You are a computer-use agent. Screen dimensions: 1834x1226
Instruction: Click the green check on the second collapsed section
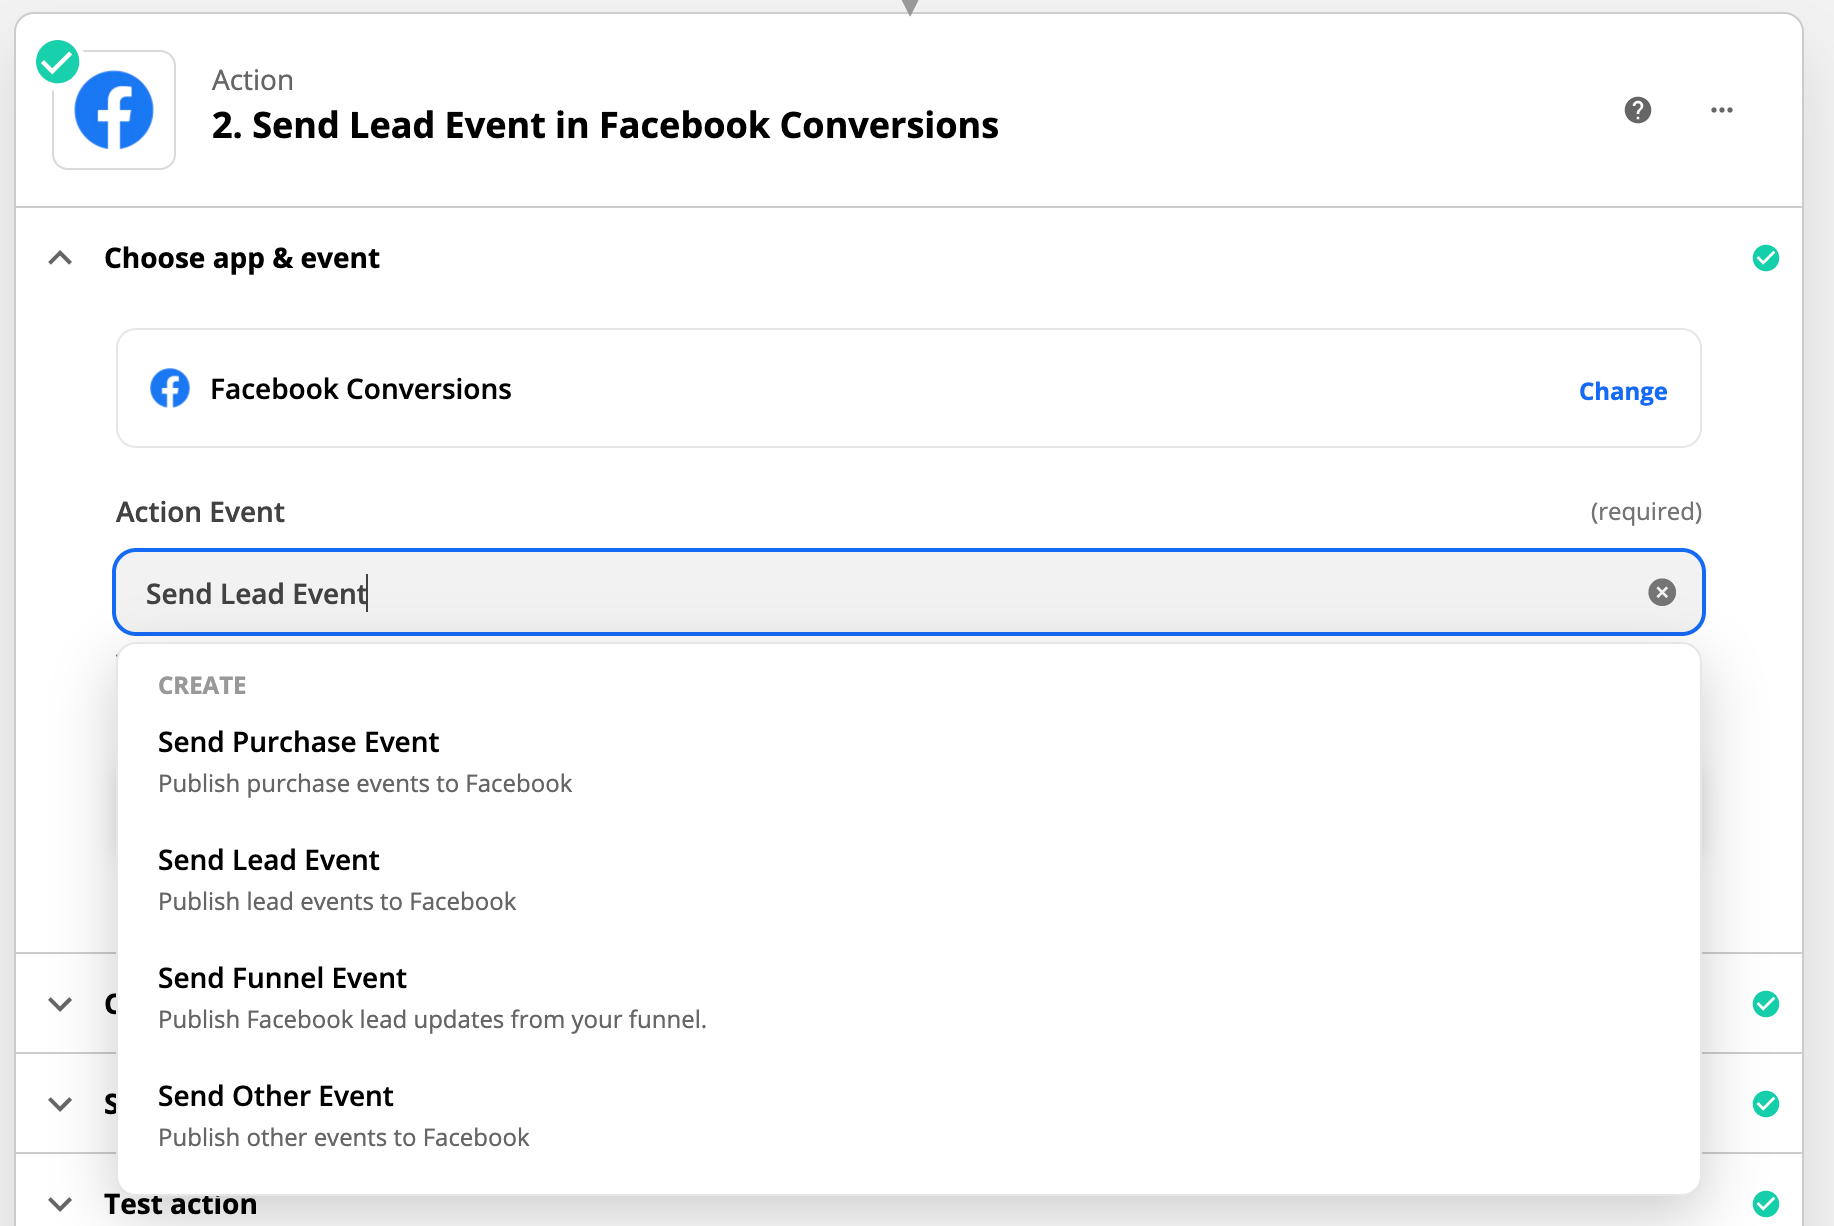tap(1766, 1104)
